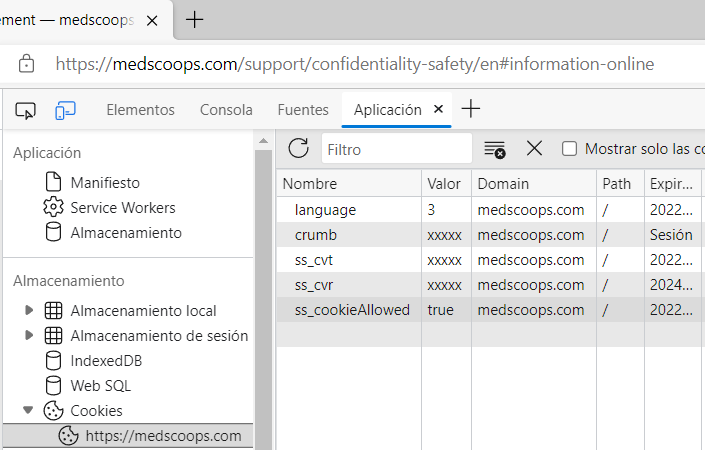
Task: Click the Filtro input field
Action: [397, 149]
